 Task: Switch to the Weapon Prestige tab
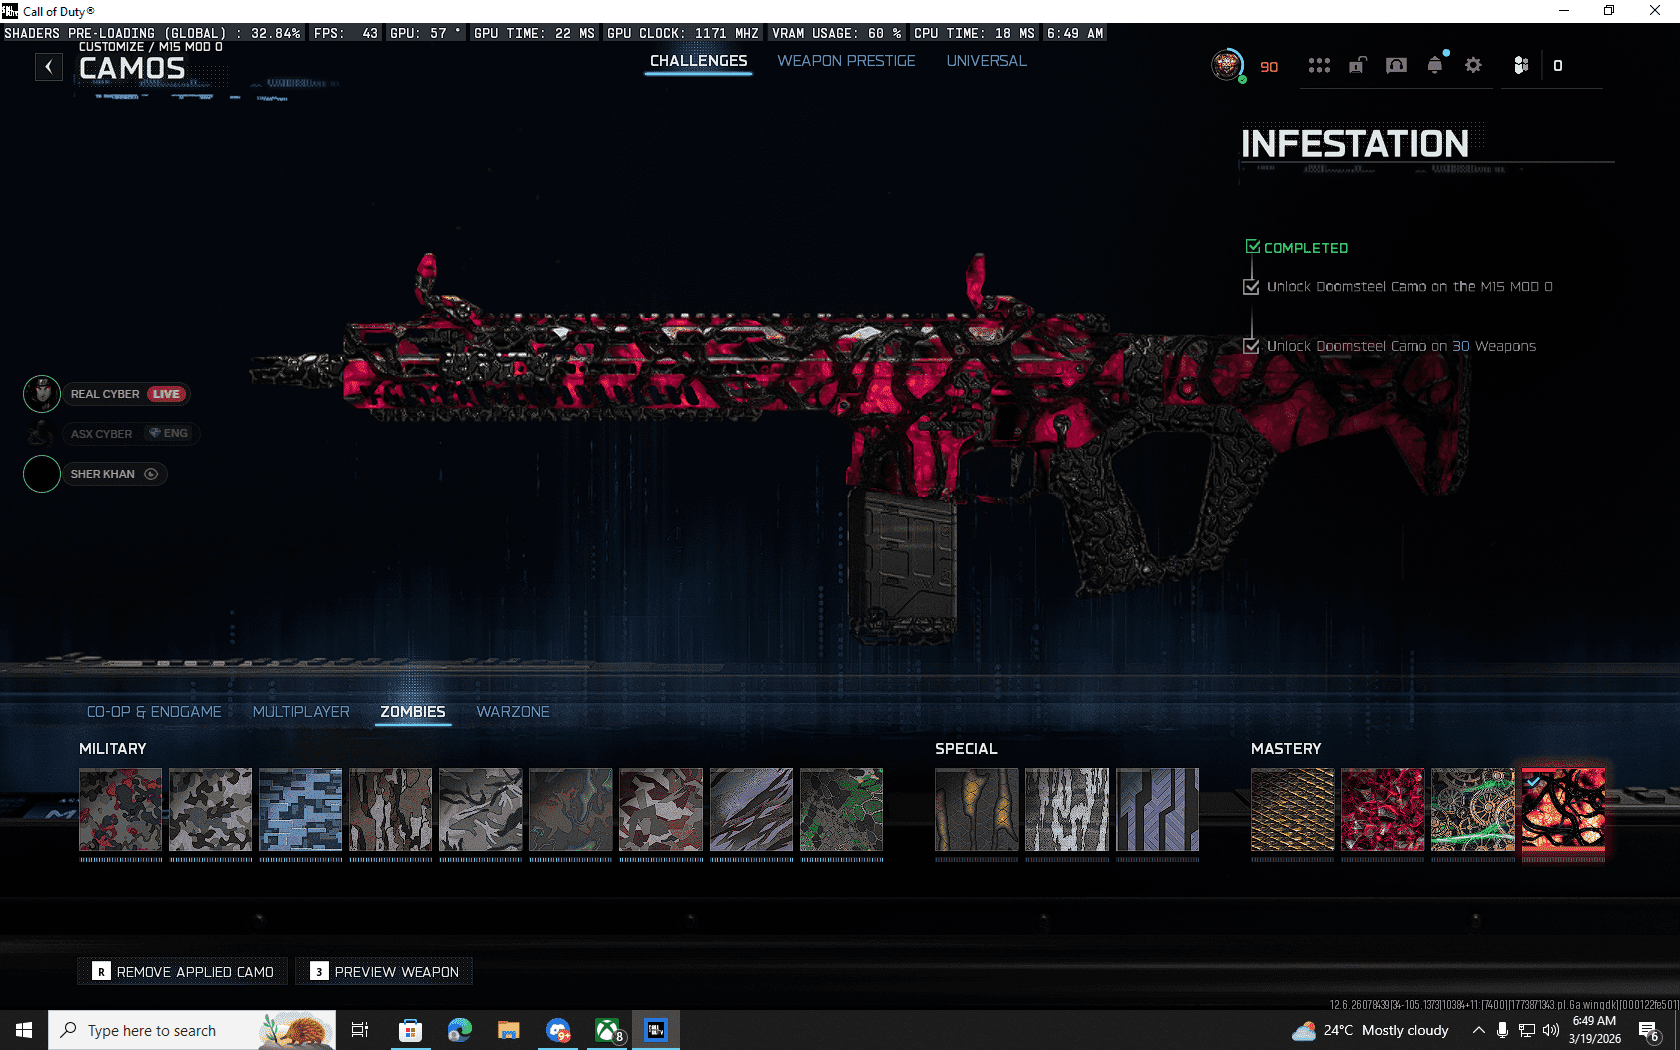(x=846, y=61)
